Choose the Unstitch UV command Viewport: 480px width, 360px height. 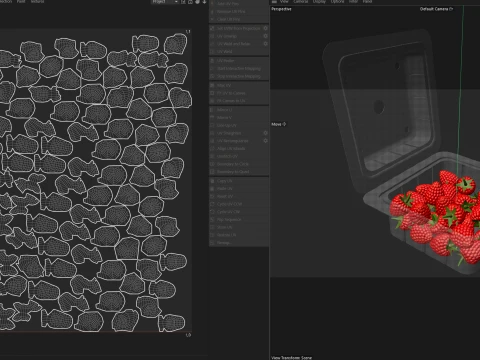(239, 156)
